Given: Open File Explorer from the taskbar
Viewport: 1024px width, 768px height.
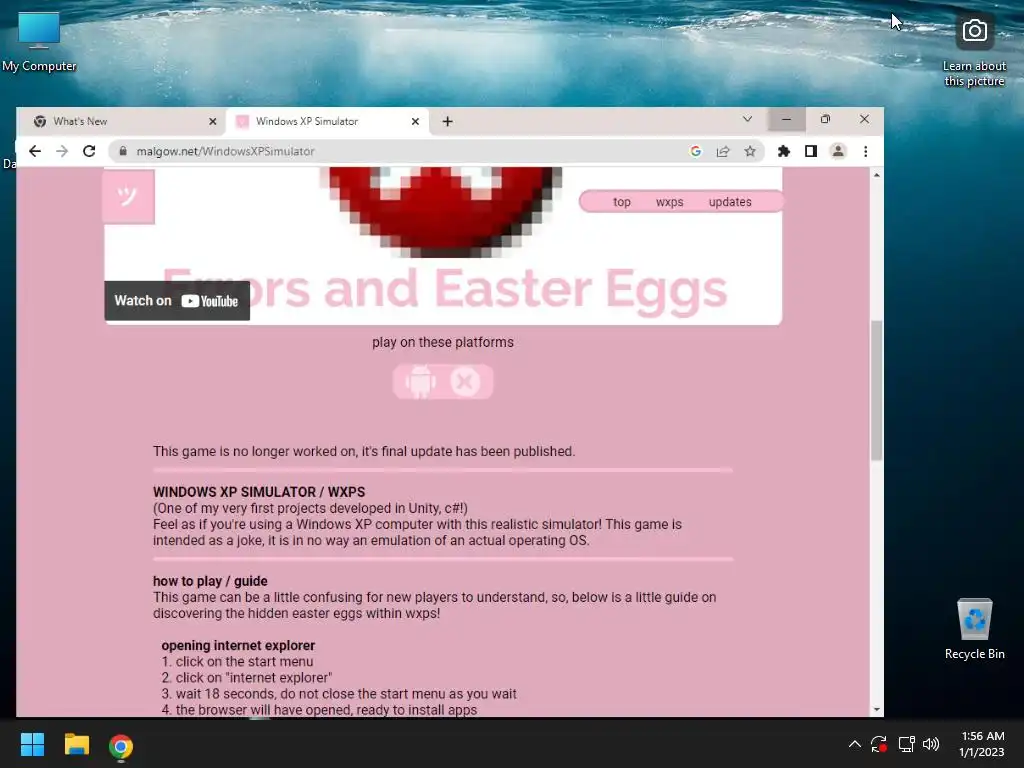Looking at the screenshot, I should (x=76, y=744).
